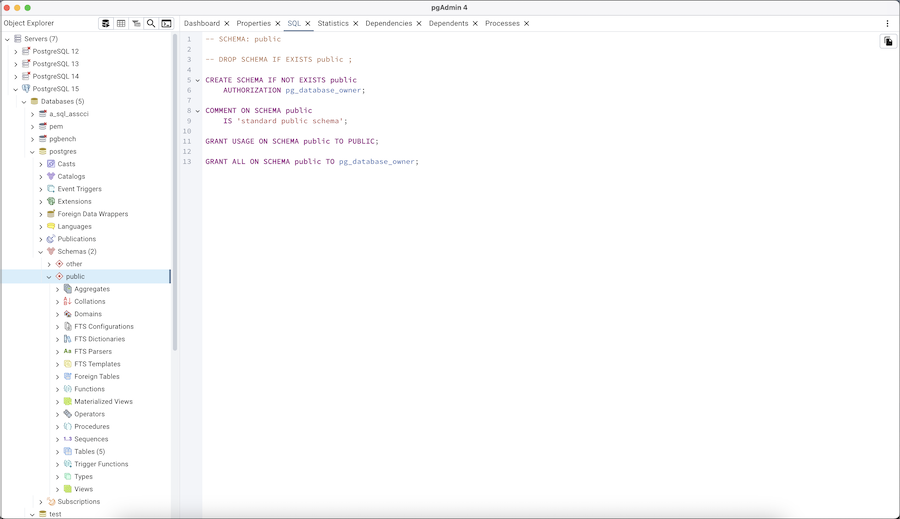Screen dimensions: 900x519
Task: Select the pem database
Action: click(x=56, y=126)
